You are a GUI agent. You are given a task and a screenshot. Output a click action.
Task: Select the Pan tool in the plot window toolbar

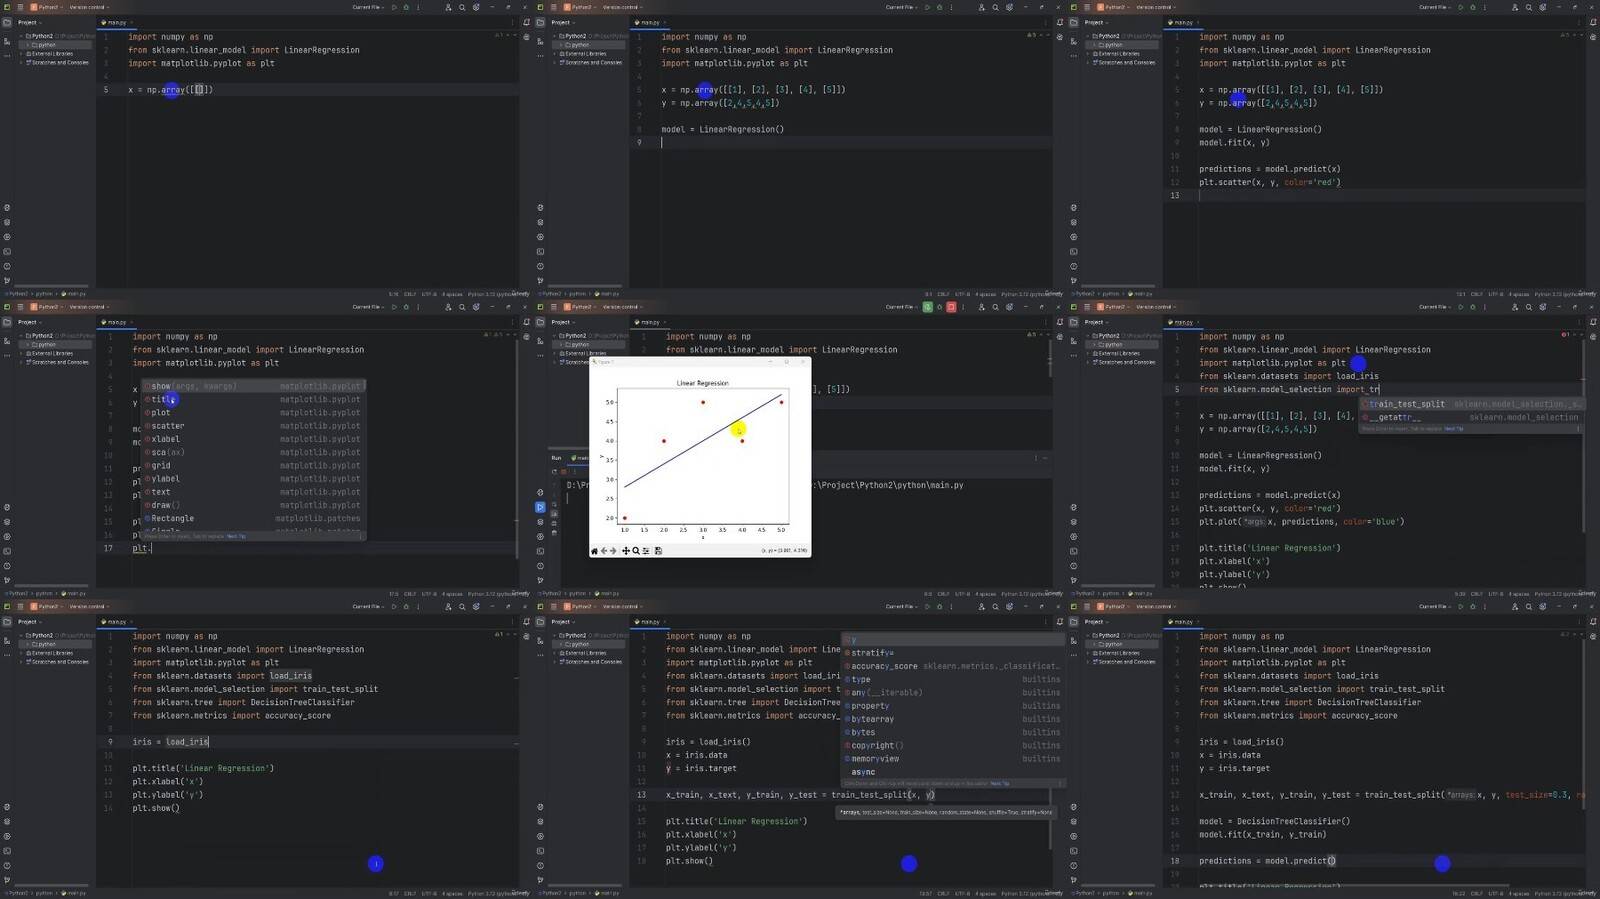point(626,550)
